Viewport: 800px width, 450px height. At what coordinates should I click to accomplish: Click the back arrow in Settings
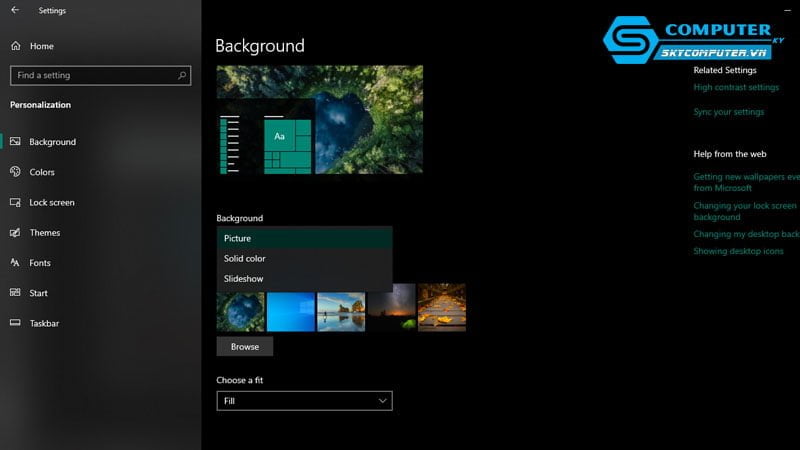point(15,10)
